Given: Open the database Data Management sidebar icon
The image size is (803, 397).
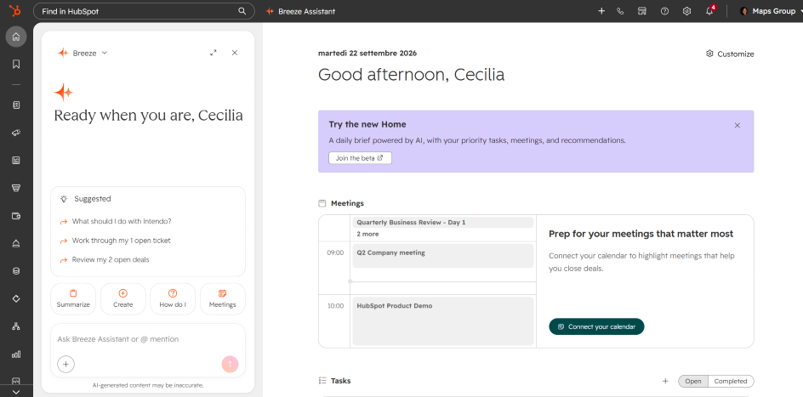Looking at the screenshot, I should [16, 271].
